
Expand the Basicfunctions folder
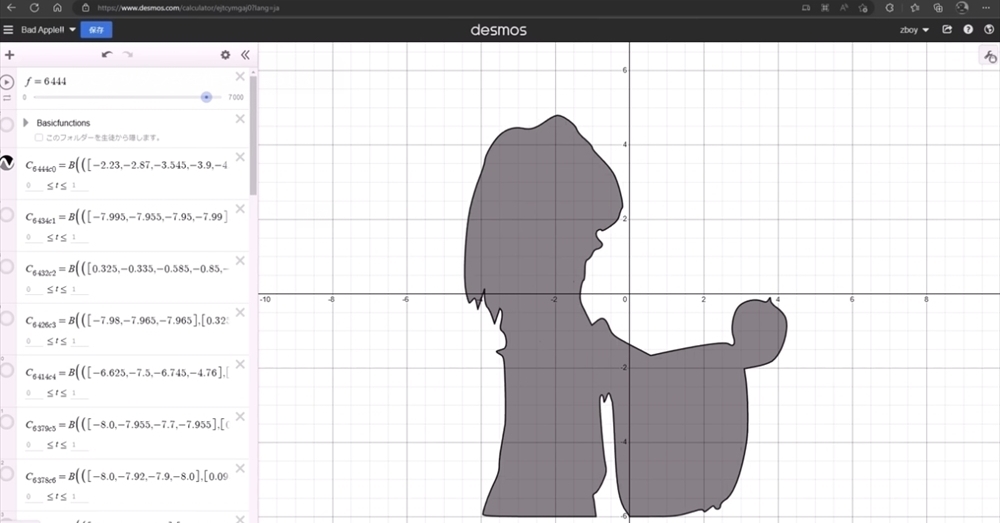(x=26, y=123)
